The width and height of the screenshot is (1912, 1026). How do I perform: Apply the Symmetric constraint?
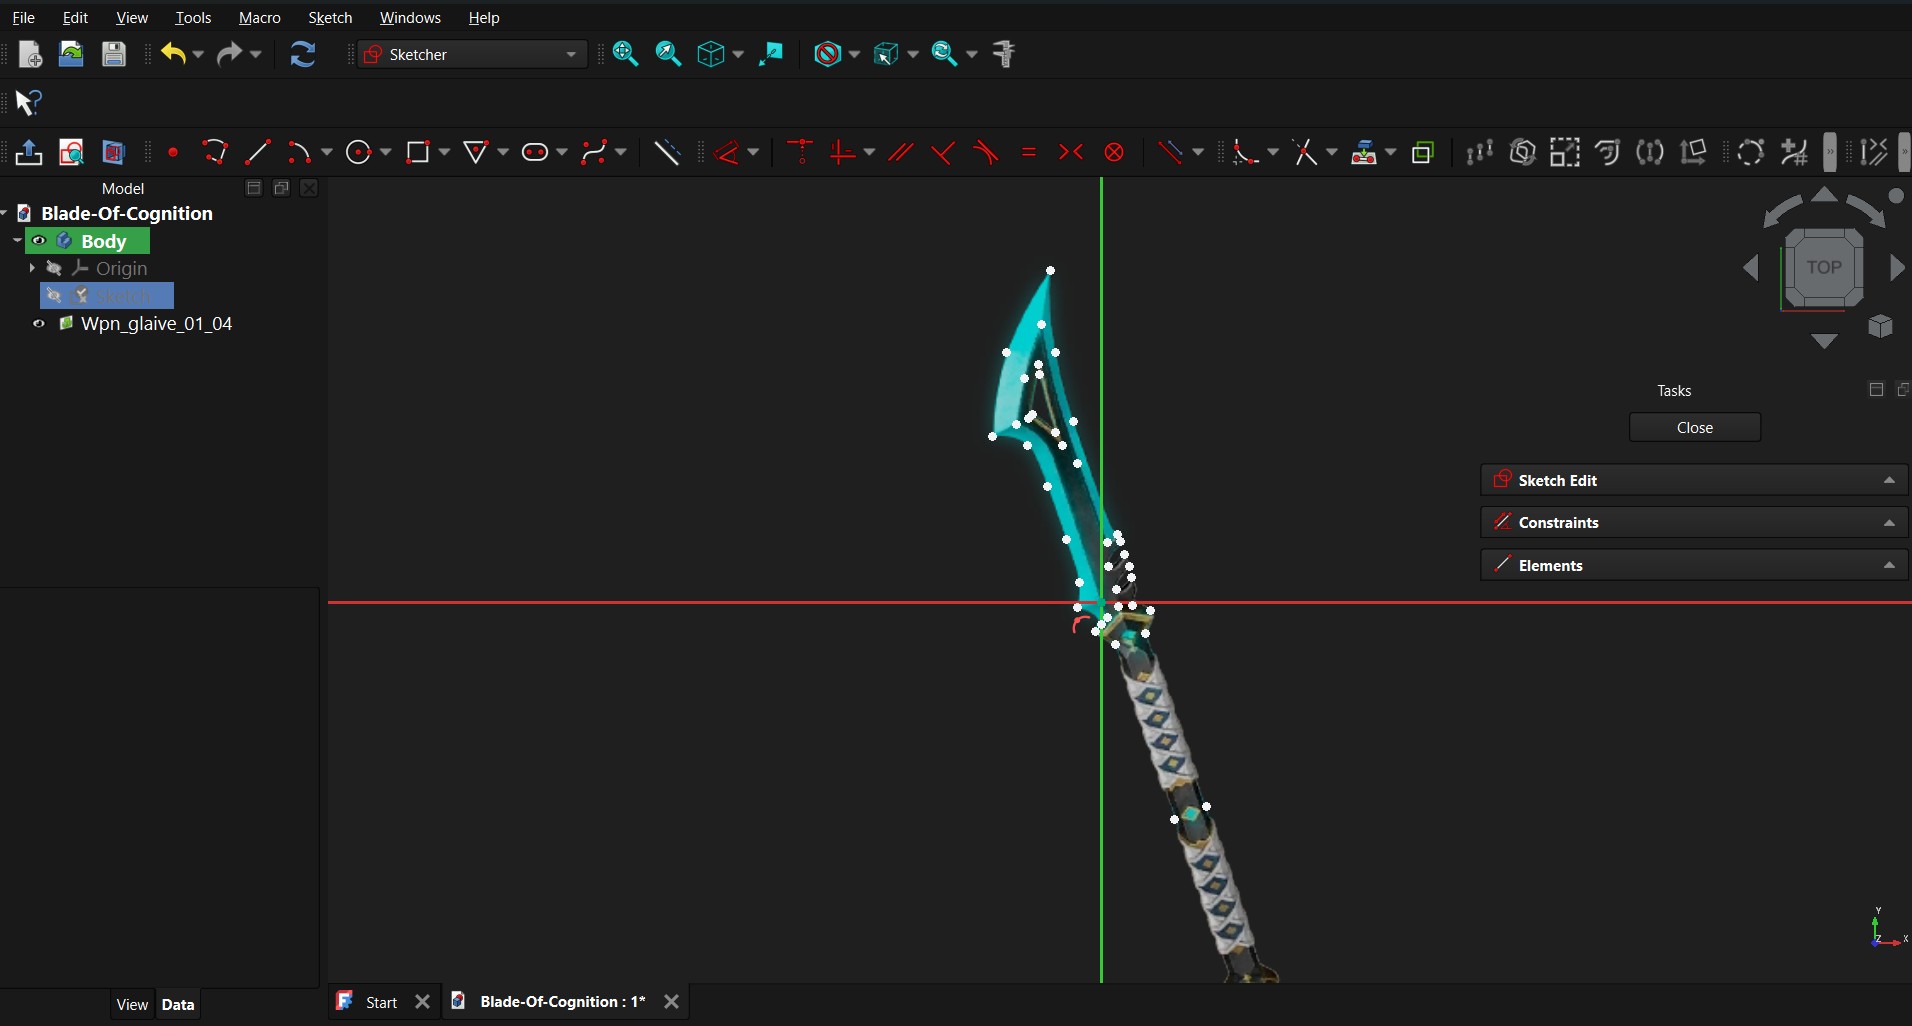(1071, 152)
